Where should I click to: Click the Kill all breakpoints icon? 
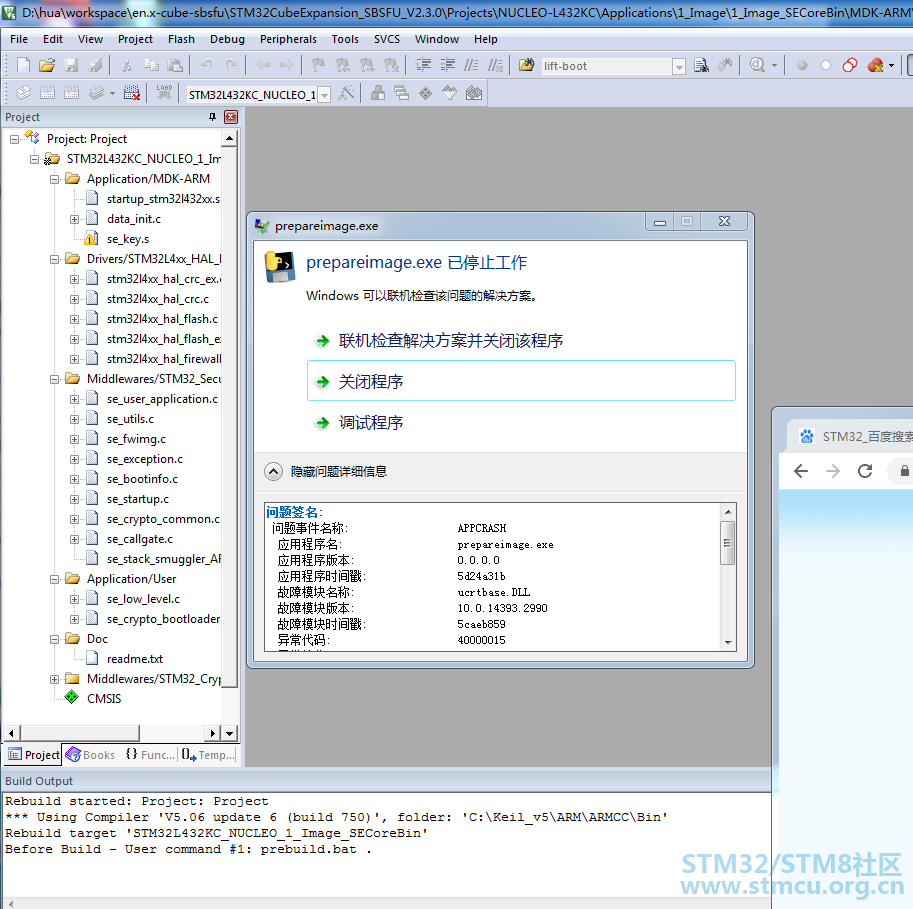(x=875, y=65)
